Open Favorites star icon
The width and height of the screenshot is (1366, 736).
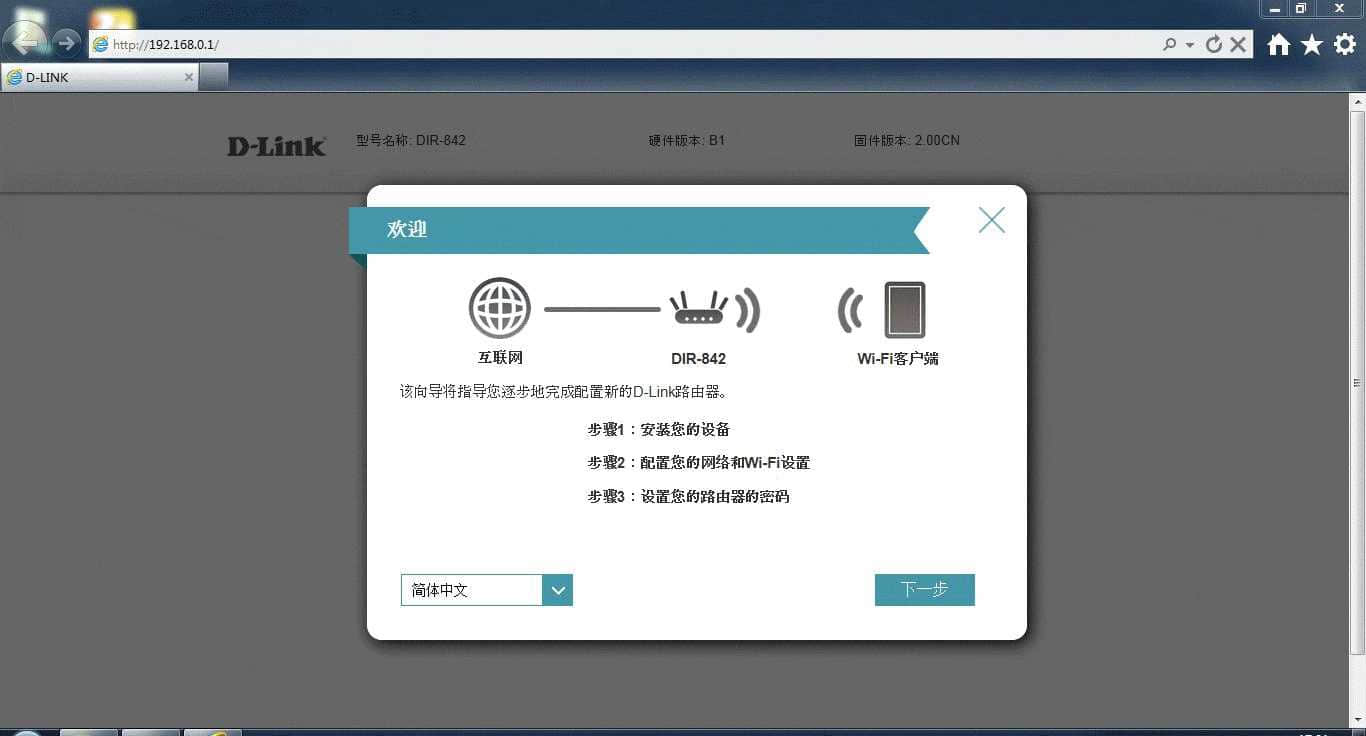coord(1311,44)
